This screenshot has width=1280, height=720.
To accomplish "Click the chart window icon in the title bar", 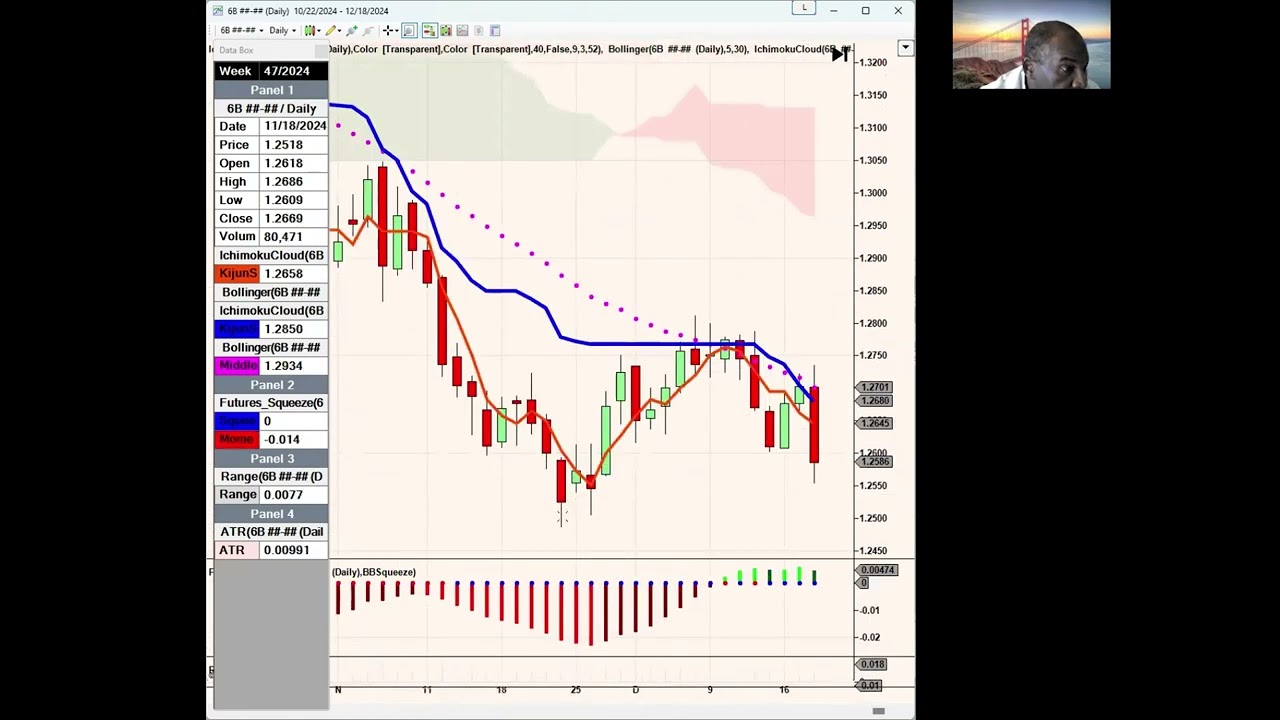I will pos(219,11).
